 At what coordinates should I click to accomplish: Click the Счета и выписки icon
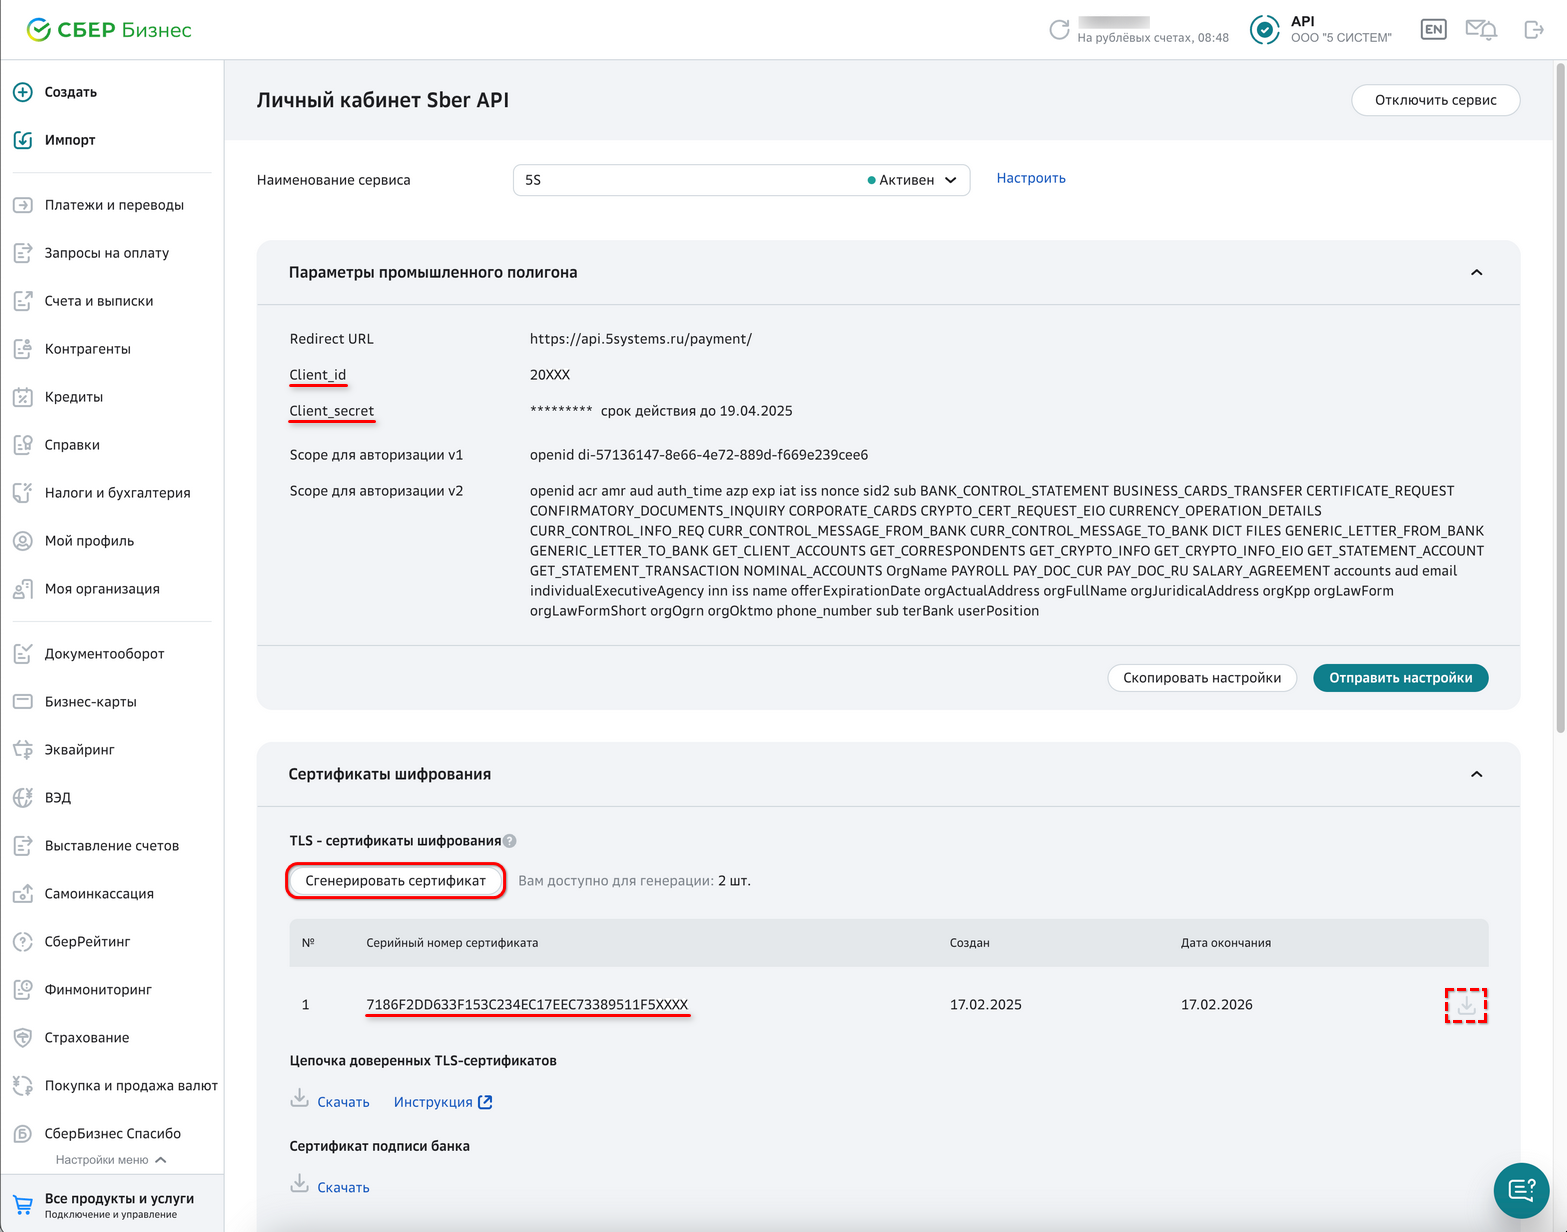[23, 301]
